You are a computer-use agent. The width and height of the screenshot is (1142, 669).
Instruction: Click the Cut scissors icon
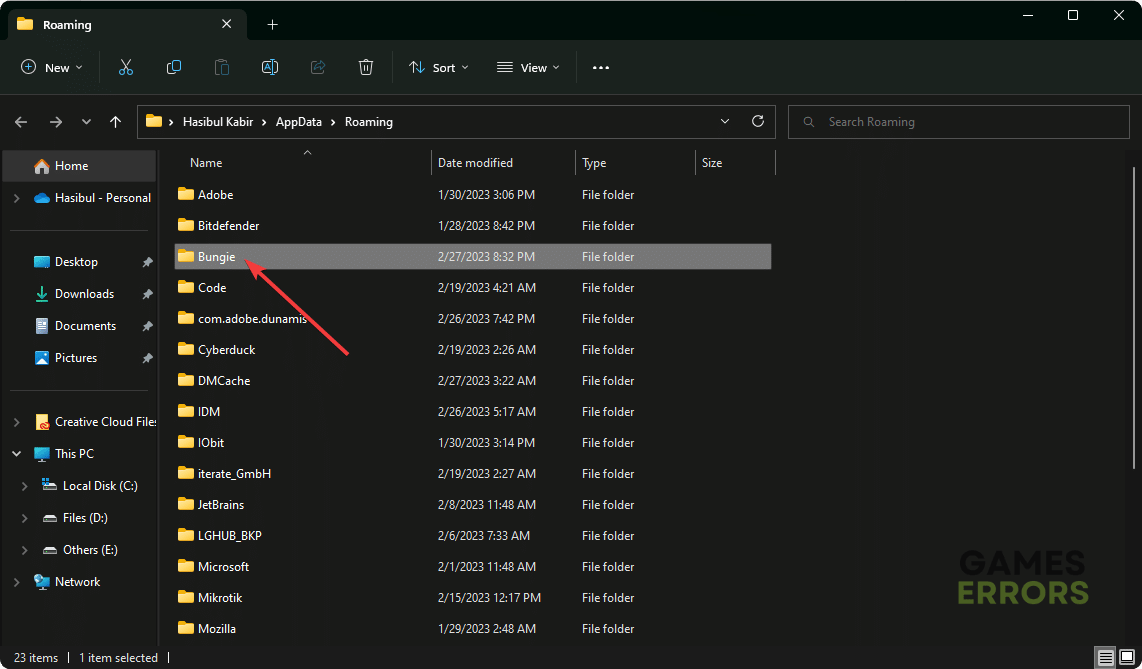(126, 67)
